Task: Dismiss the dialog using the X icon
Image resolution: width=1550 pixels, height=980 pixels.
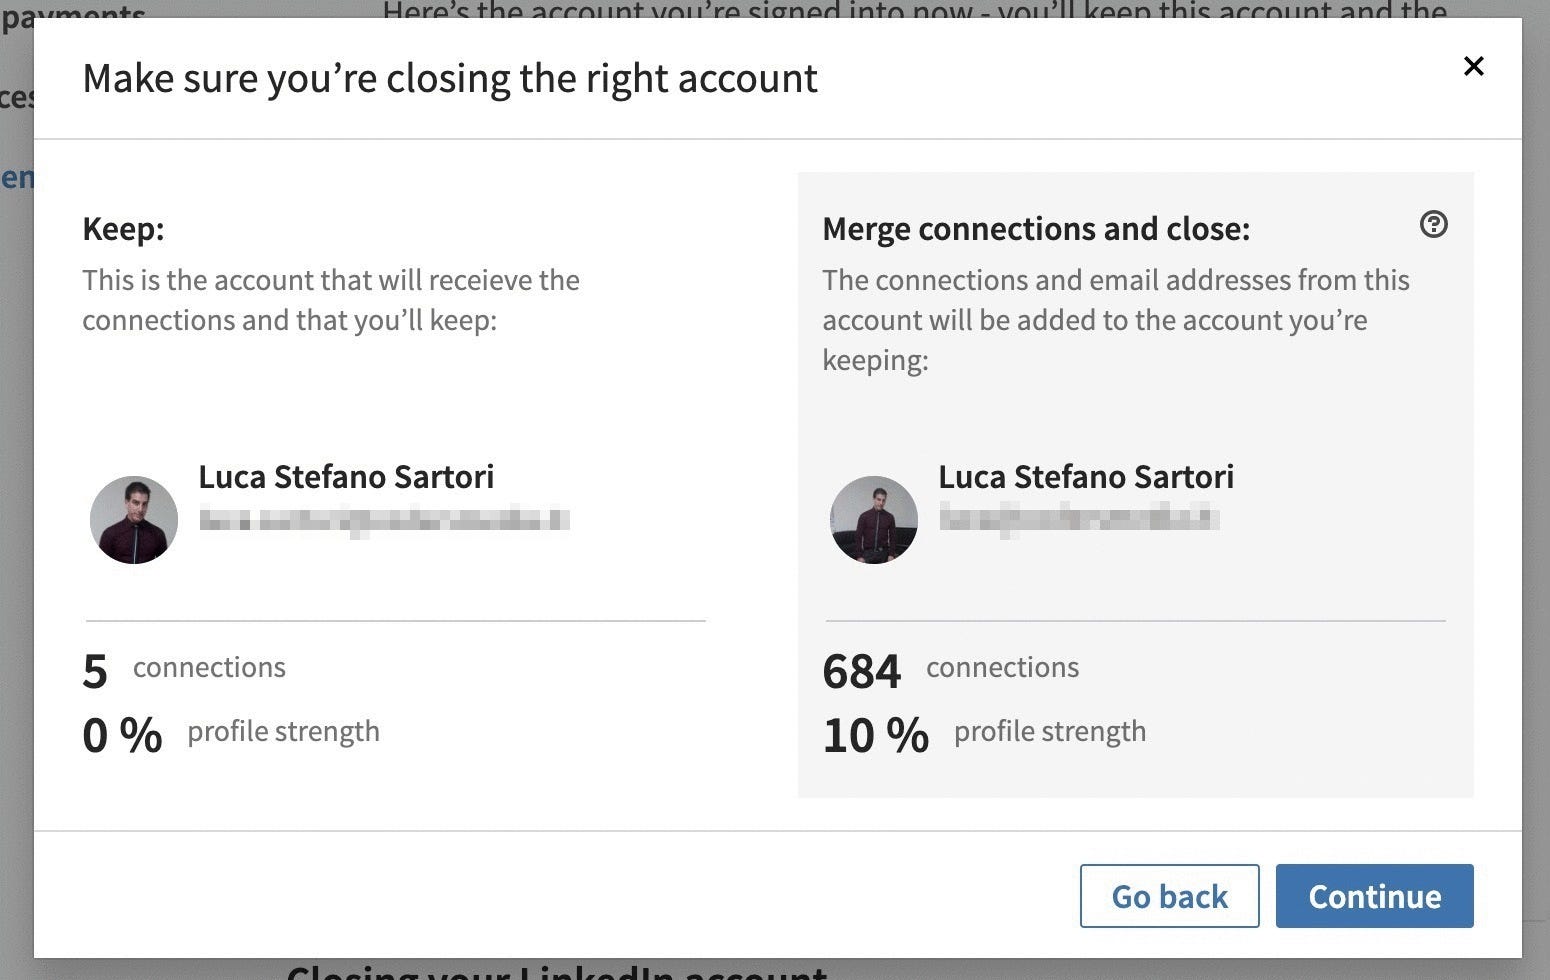Action: point(1473,66)
